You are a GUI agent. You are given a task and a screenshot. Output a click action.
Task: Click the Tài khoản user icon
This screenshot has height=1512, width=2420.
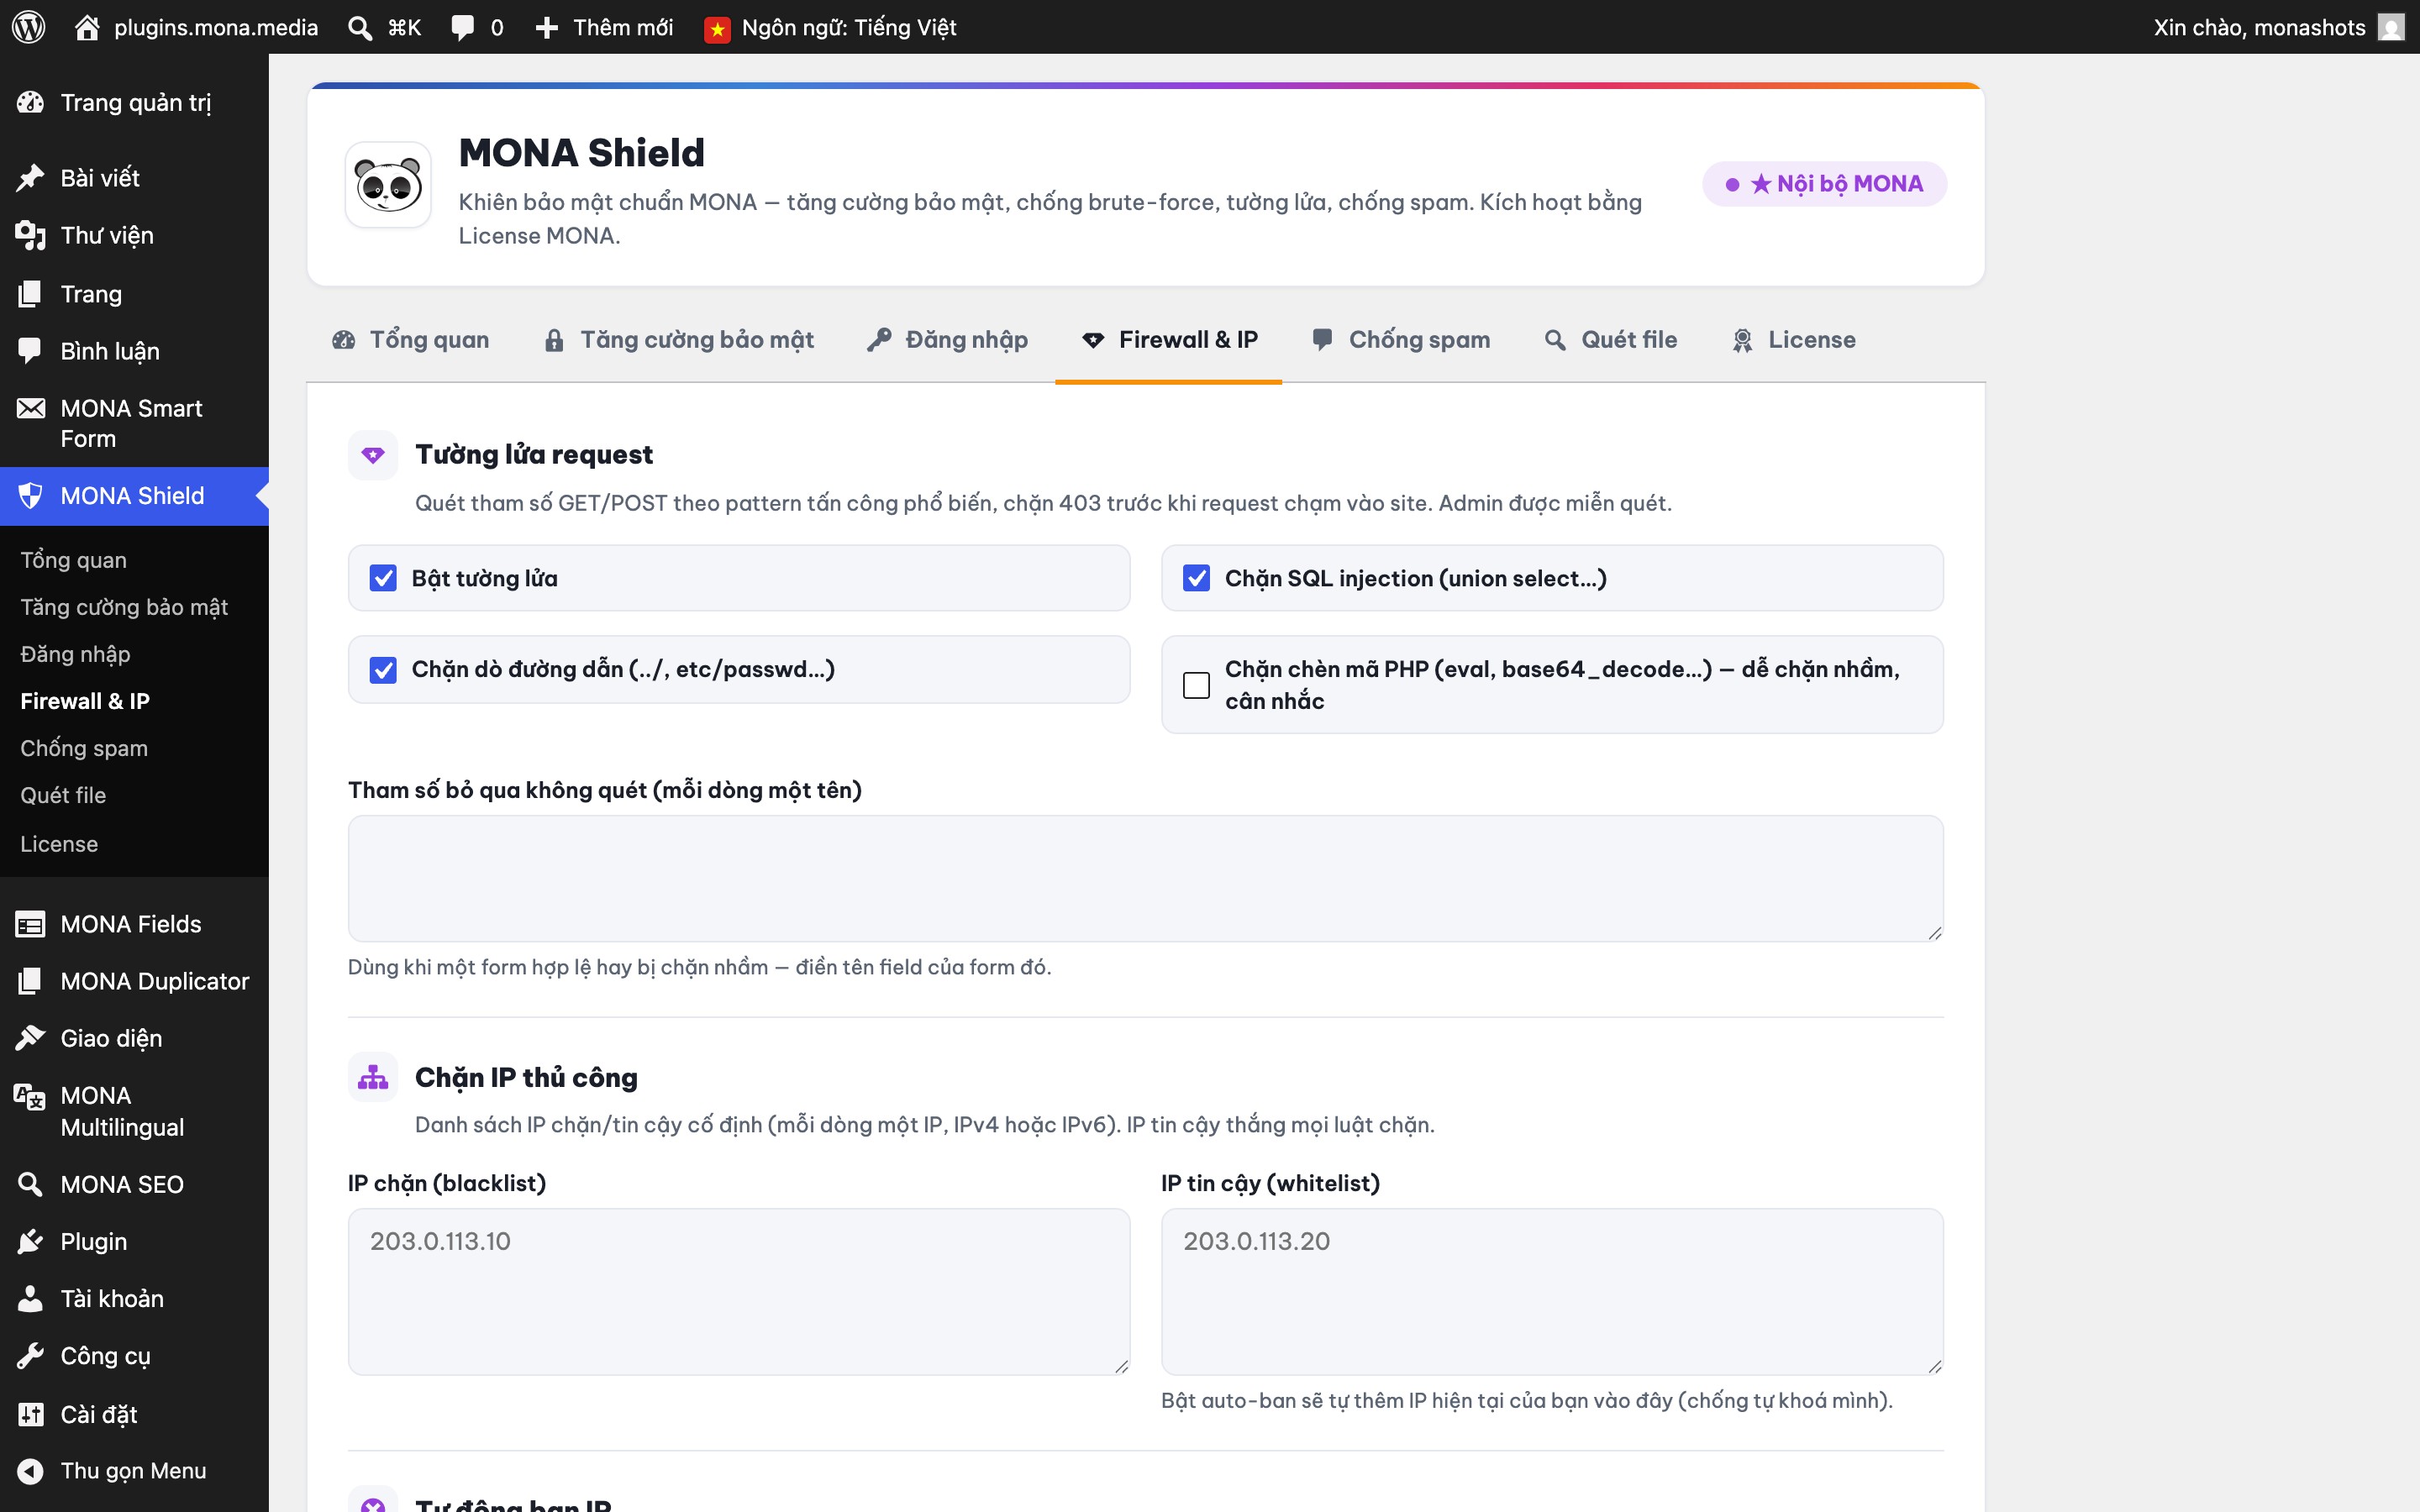point(30,1298)
